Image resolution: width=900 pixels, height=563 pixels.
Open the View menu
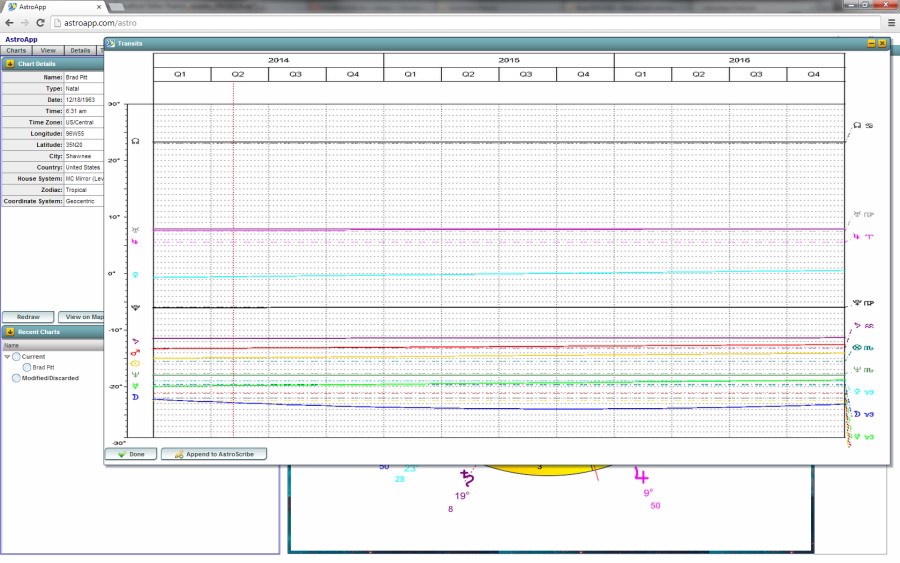[x=47, y=50]
